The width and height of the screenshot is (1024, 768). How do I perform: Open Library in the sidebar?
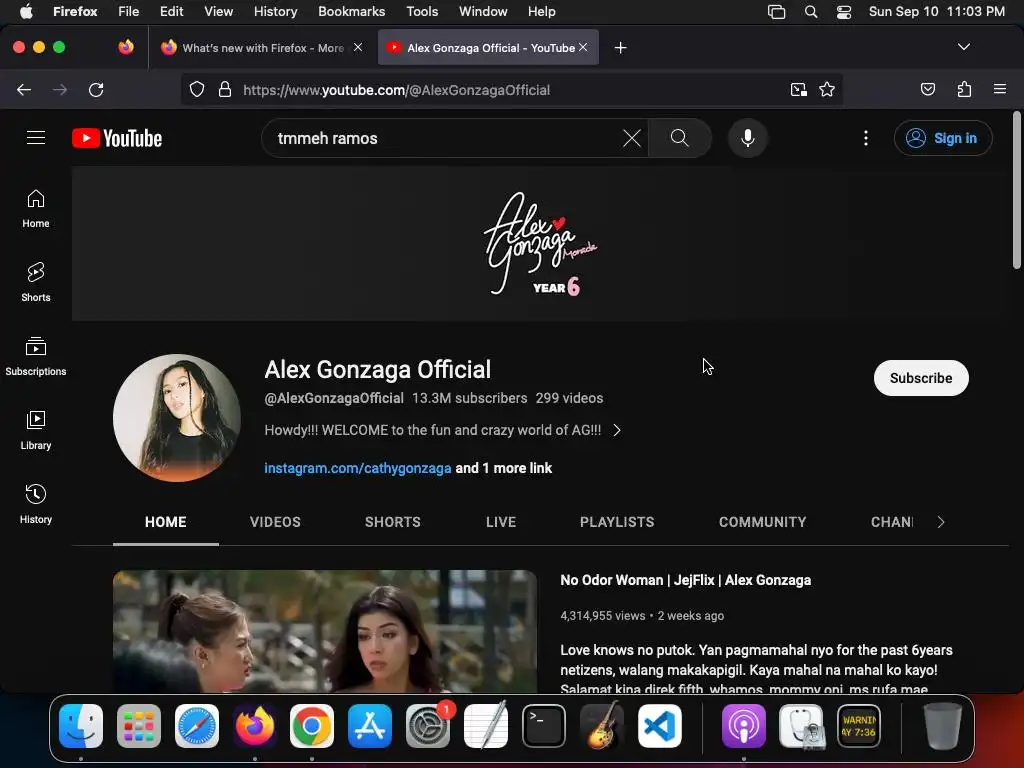coord(36,430)
